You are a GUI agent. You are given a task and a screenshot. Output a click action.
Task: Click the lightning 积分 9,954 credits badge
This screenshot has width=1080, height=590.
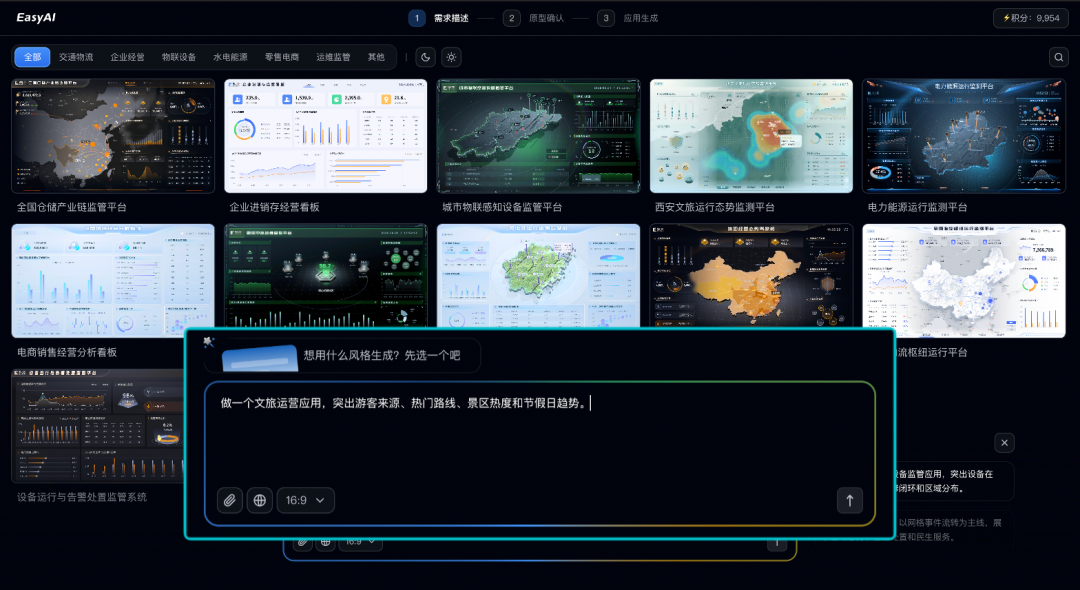click(1030, 18)
